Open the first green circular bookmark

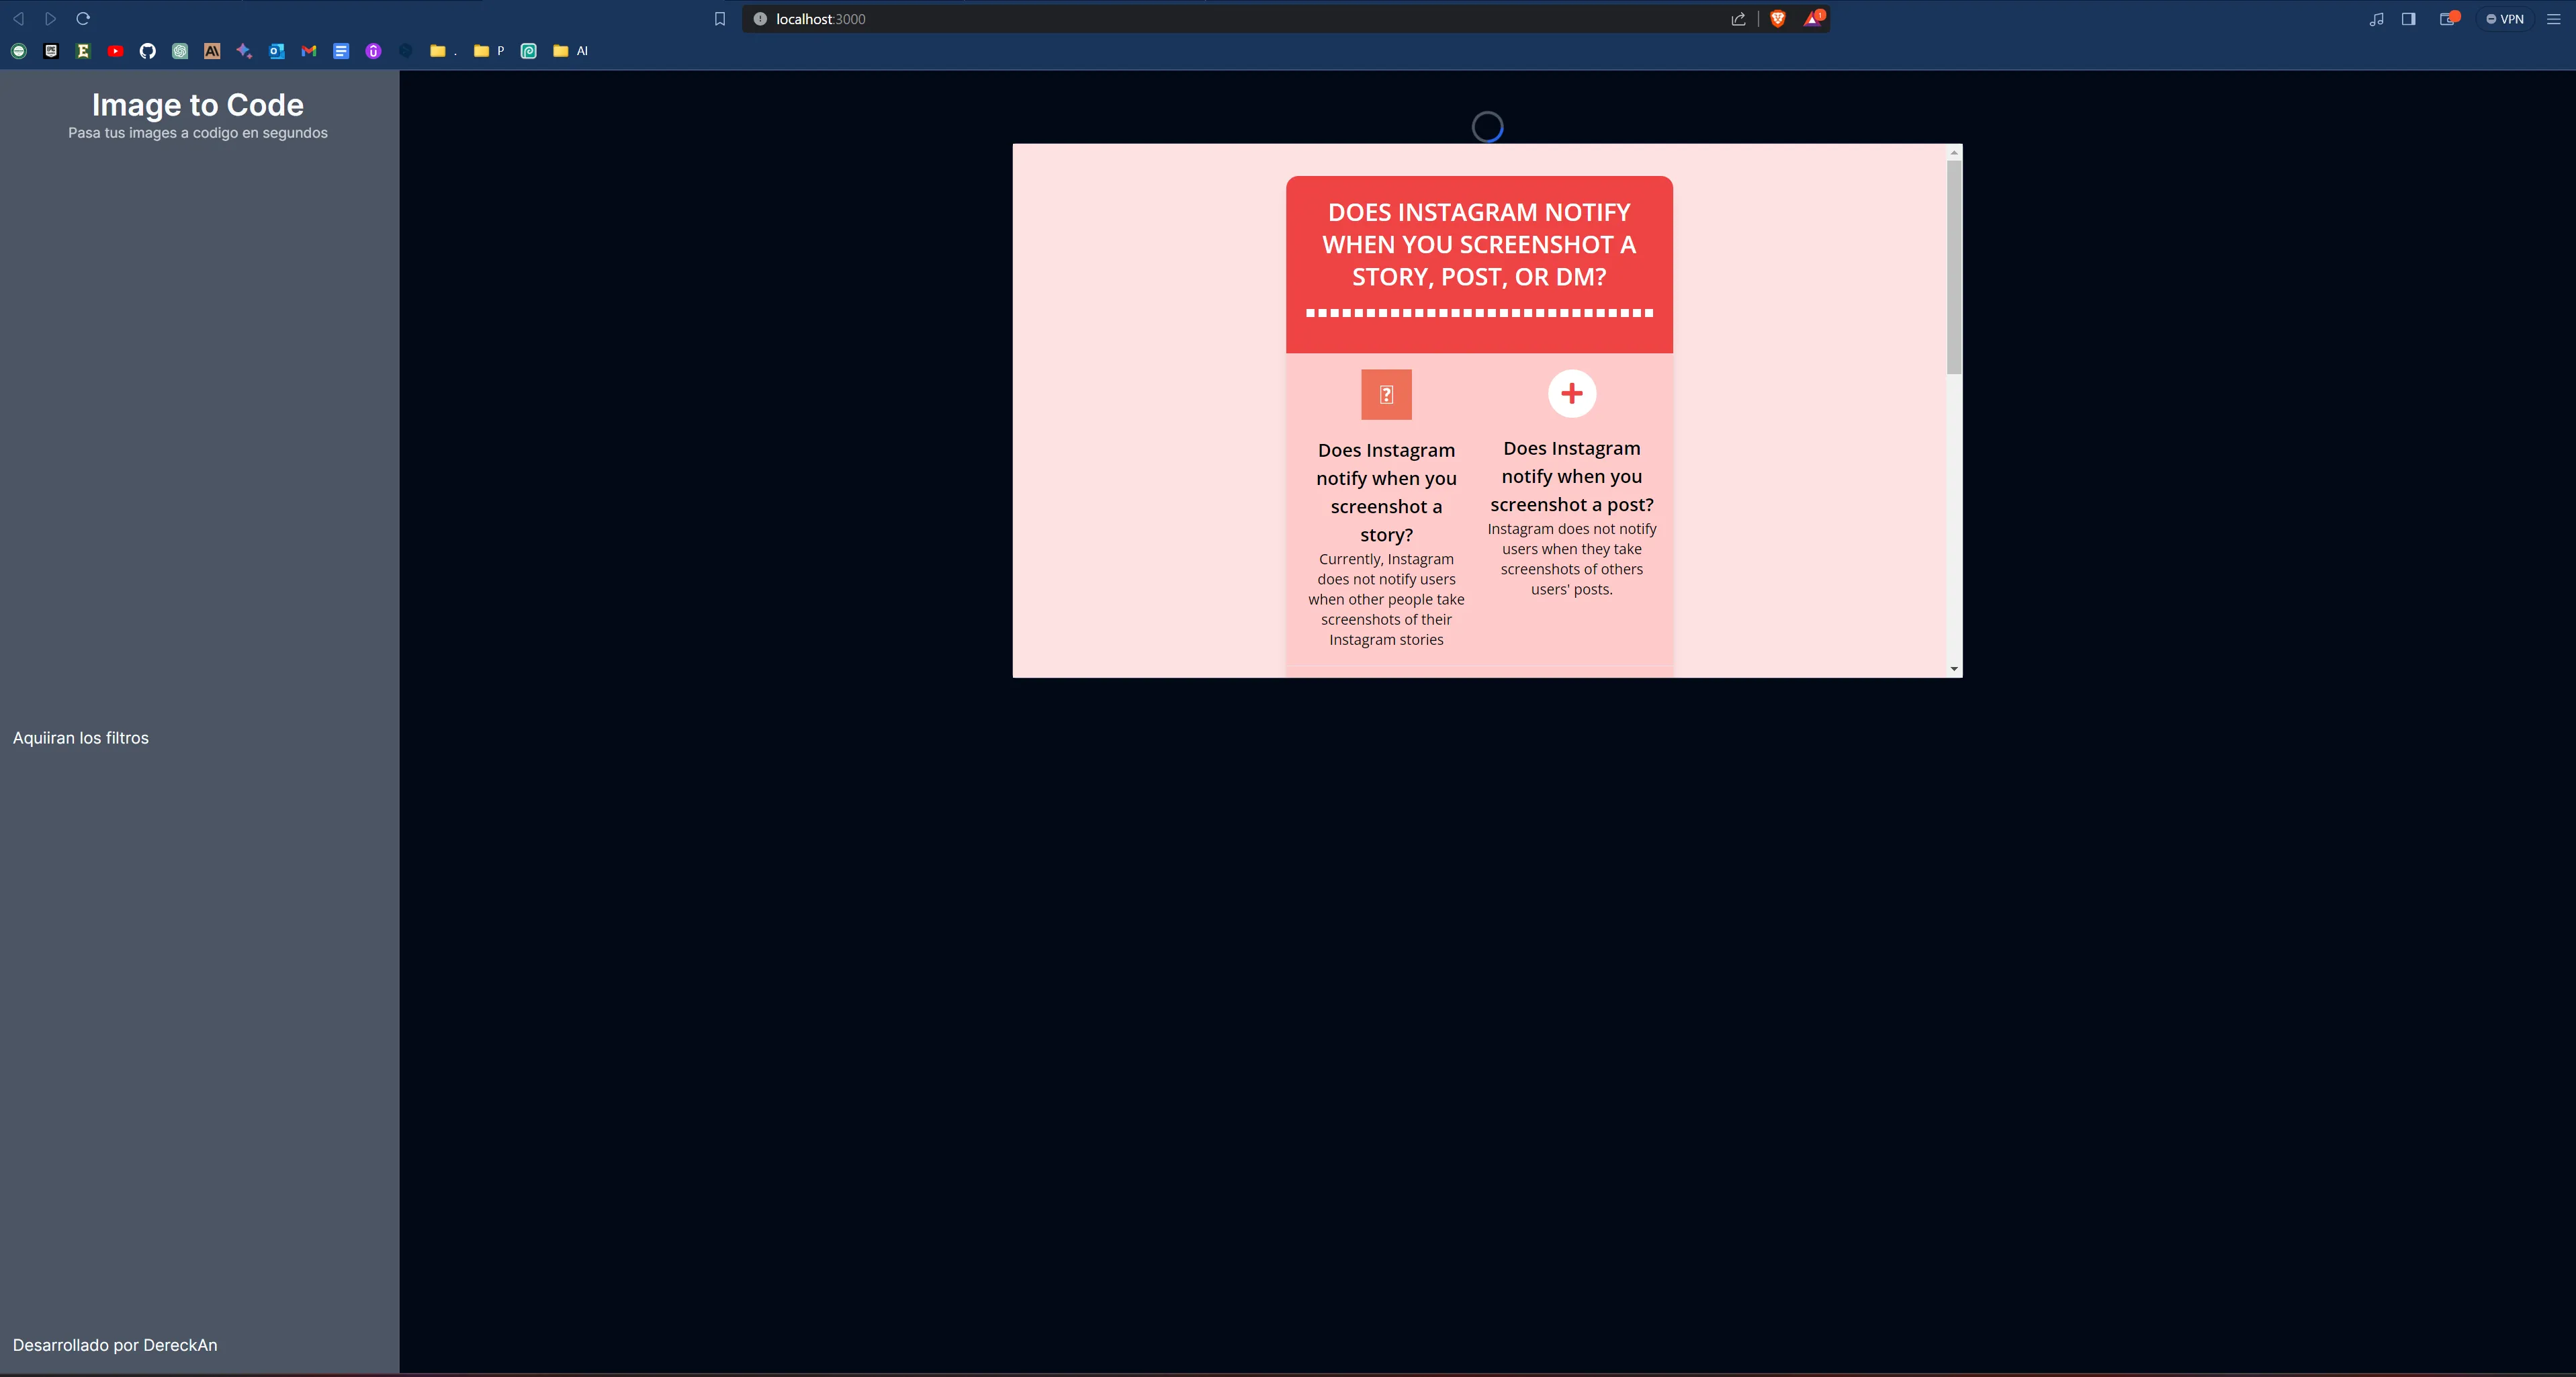tap(19, 51)
